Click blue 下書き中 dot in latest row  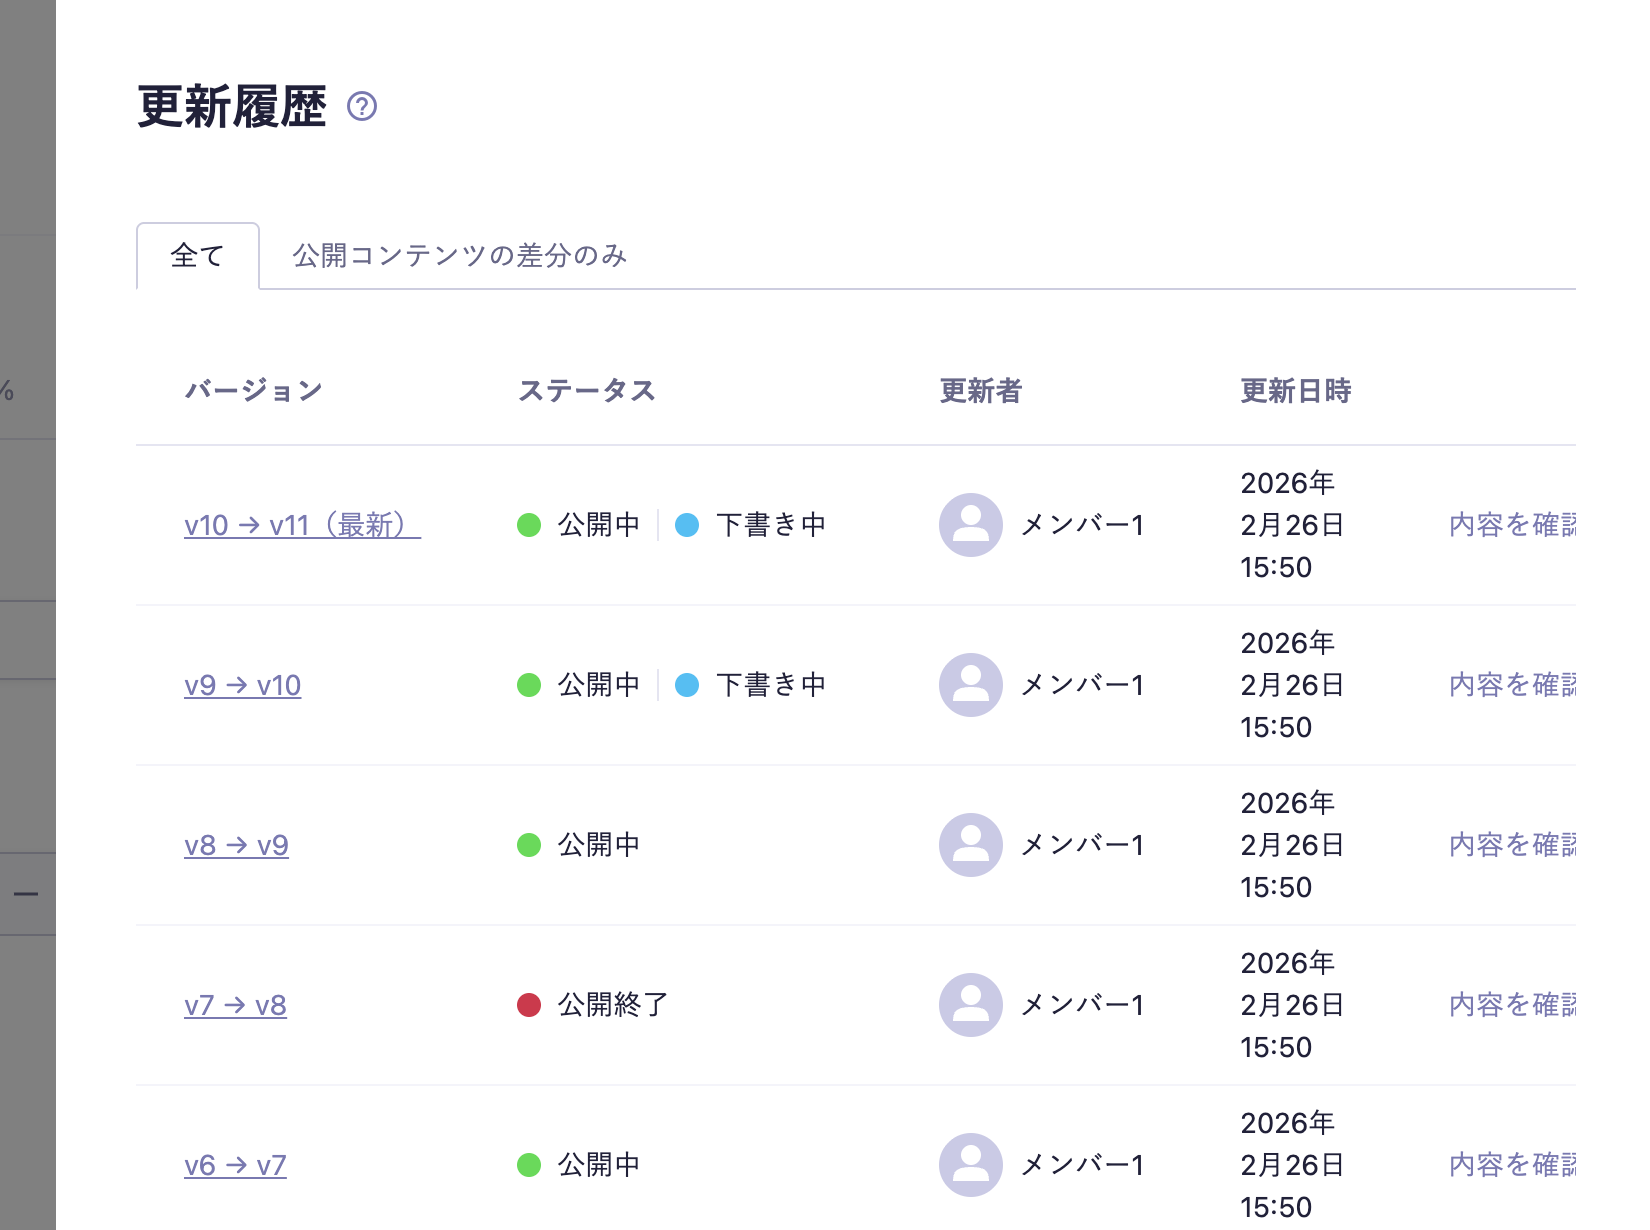click(687, 525)
